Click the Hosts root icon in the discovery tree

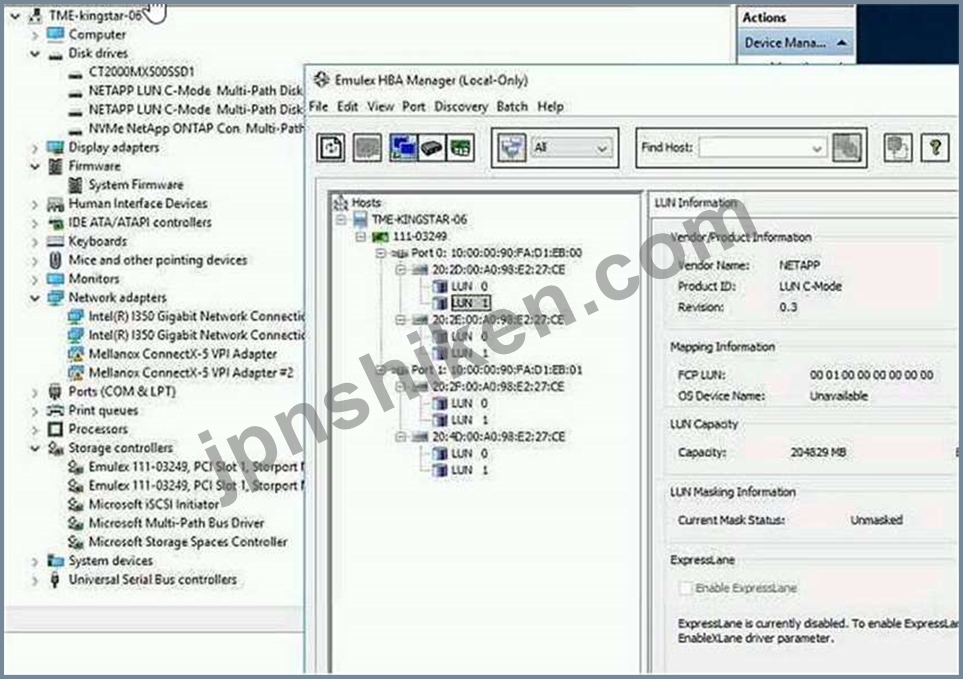pos(340,203)
